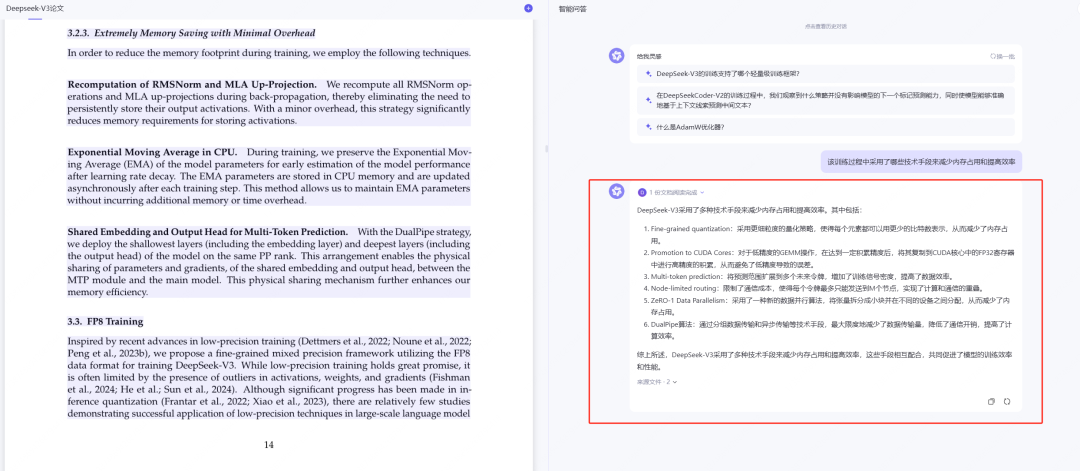This screenshot has width=1080, height=471.
Task: Click answer item 6 DualPipe算法
Action: (827, 331)
